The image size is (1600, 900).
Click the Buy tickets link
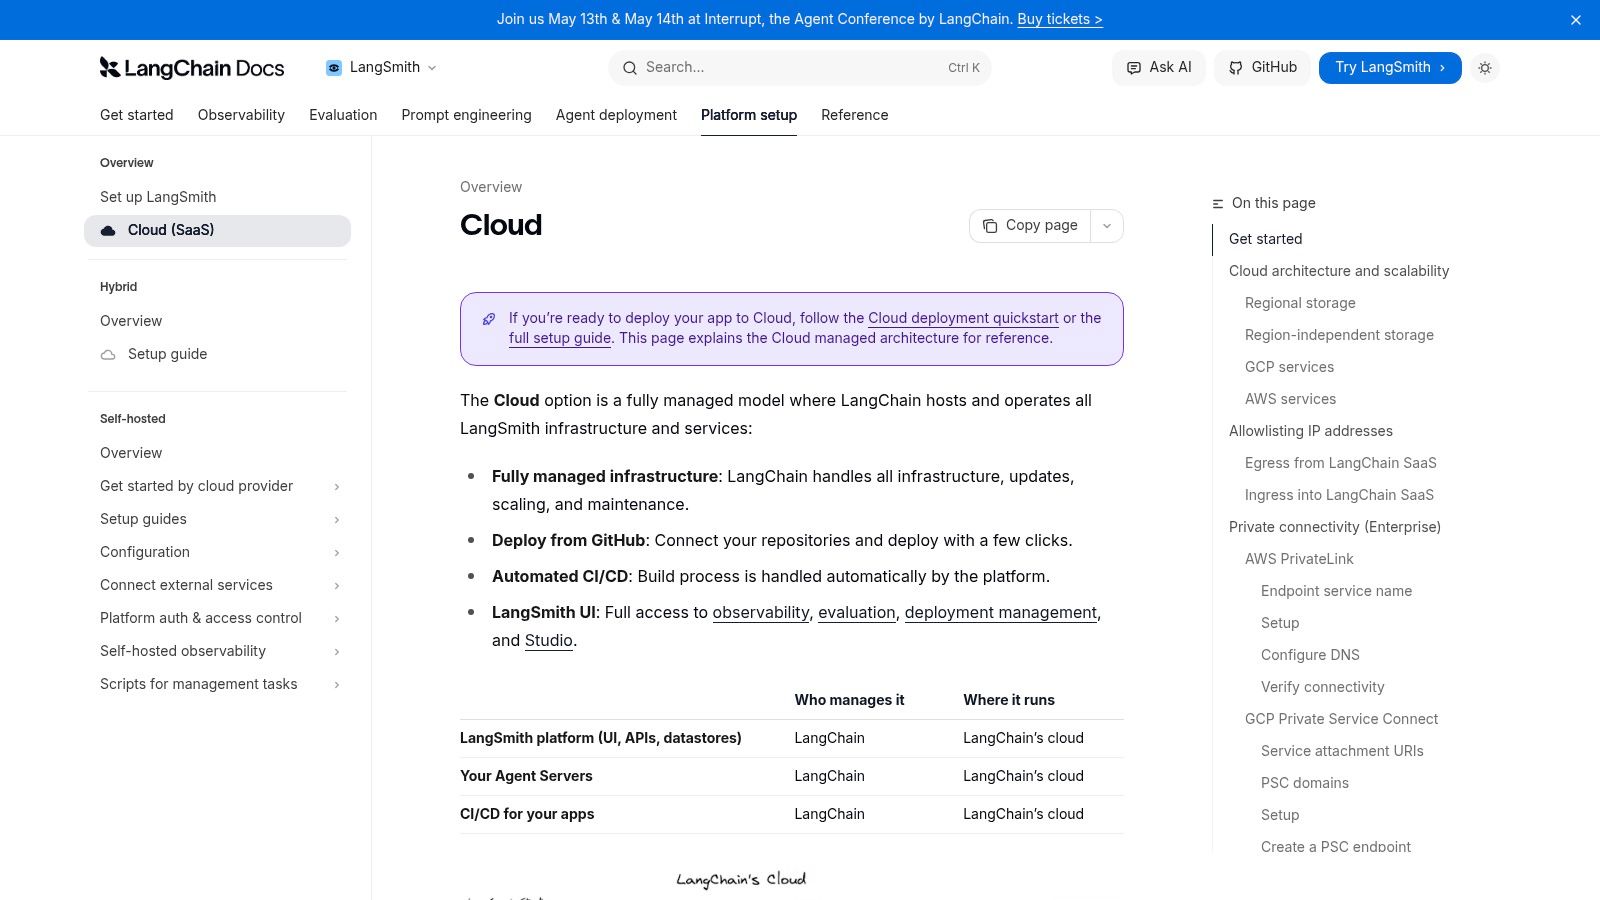1060,19
